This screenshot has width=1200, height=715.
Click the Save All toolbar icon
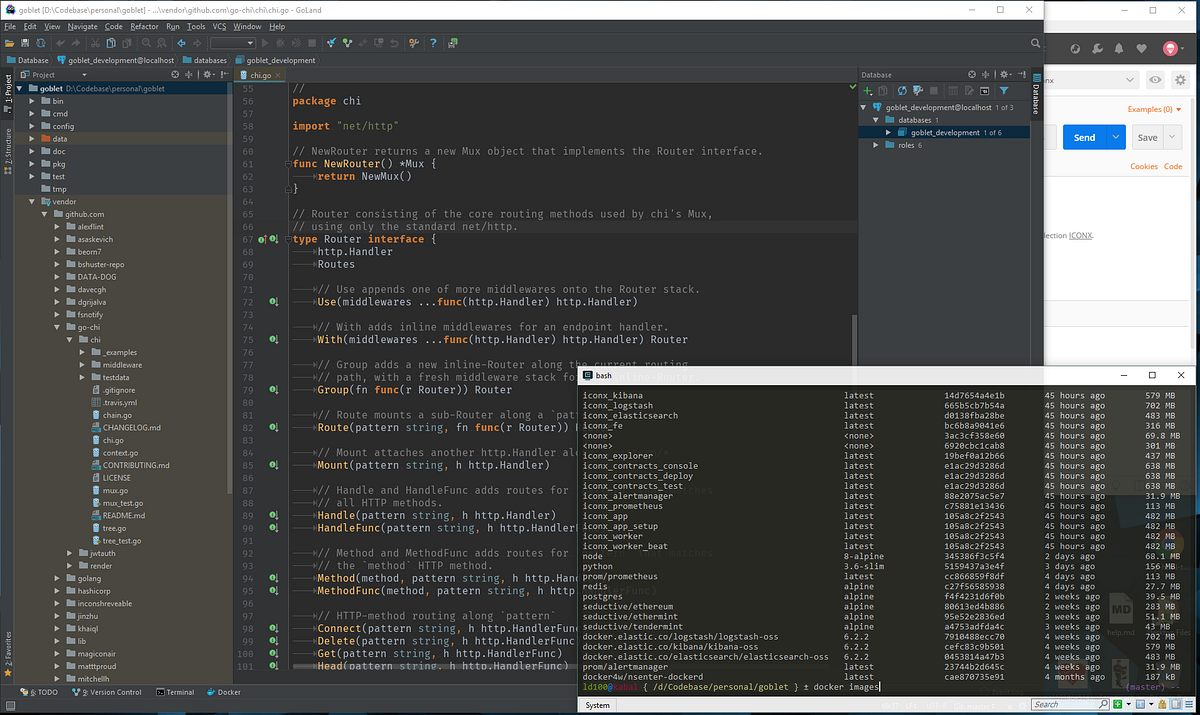[x=25, y=43]
